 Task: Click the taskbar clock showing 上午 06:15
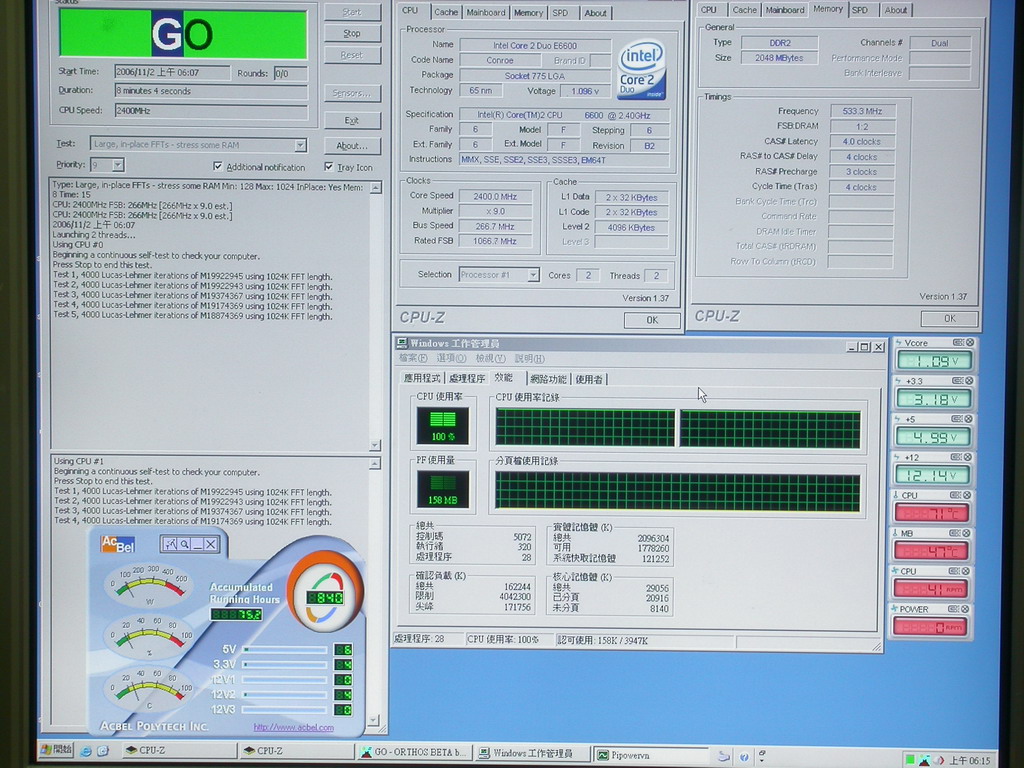coord(970,761)
